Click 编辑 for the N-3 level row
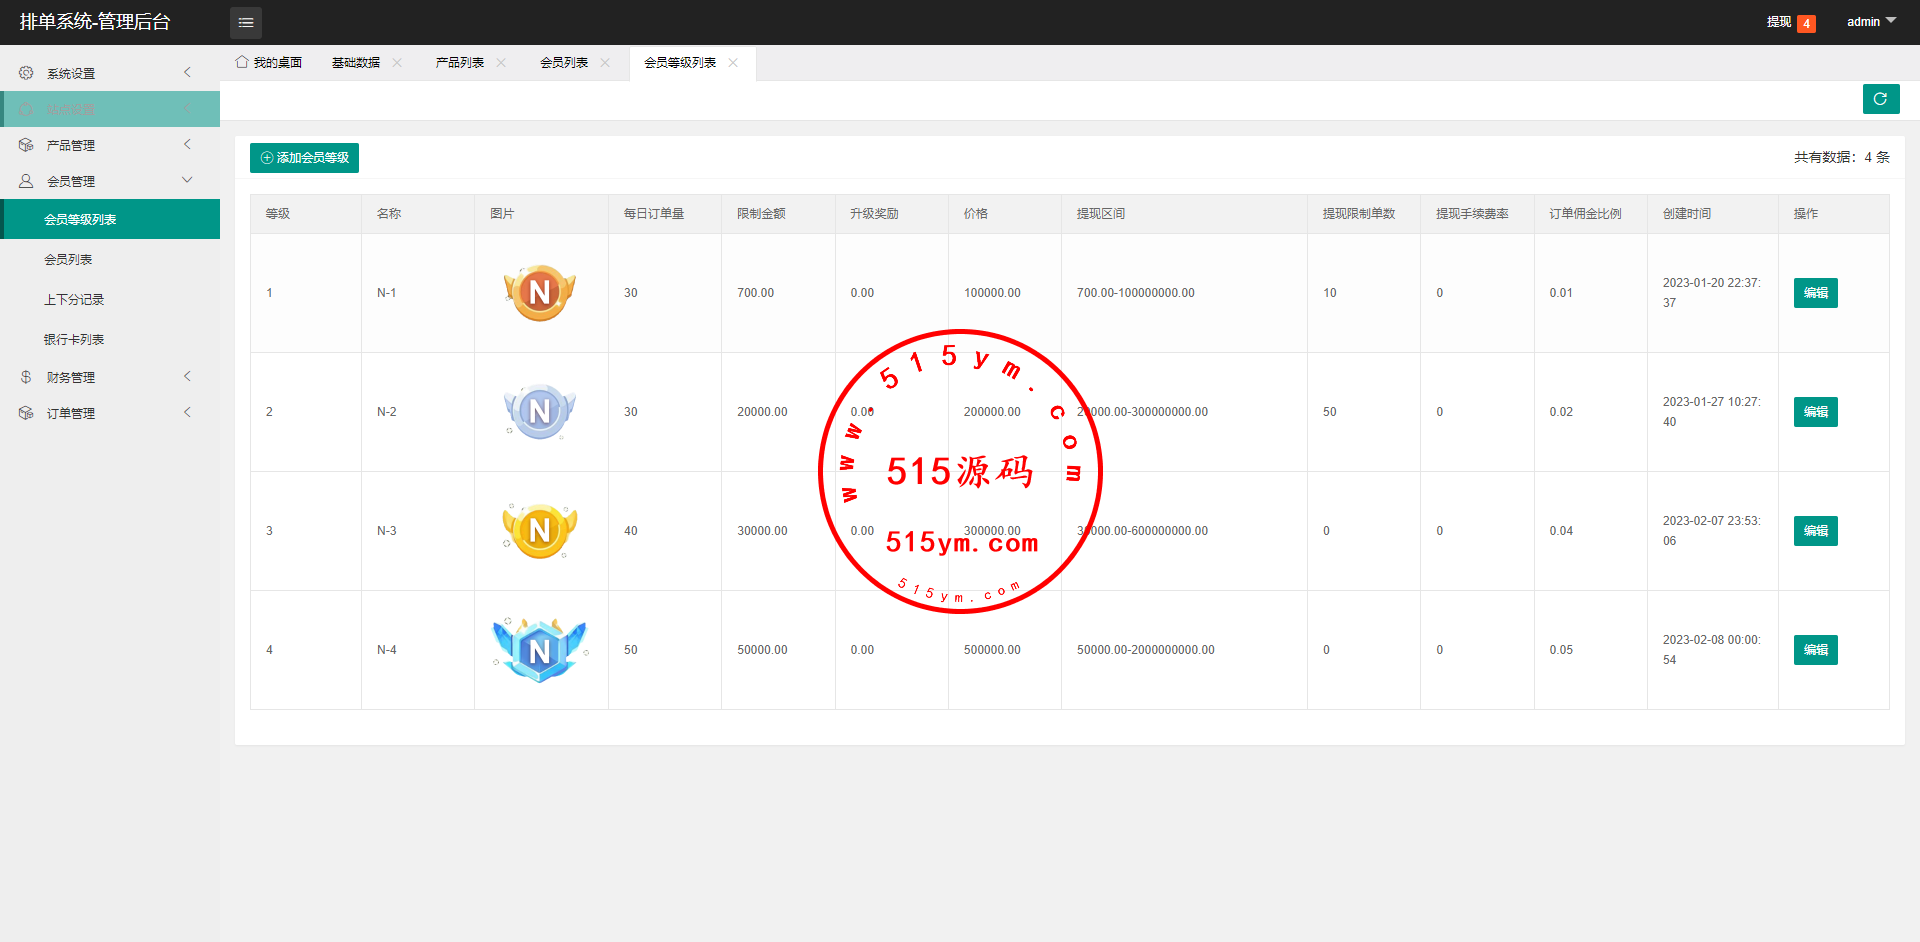 [1815, 531]
